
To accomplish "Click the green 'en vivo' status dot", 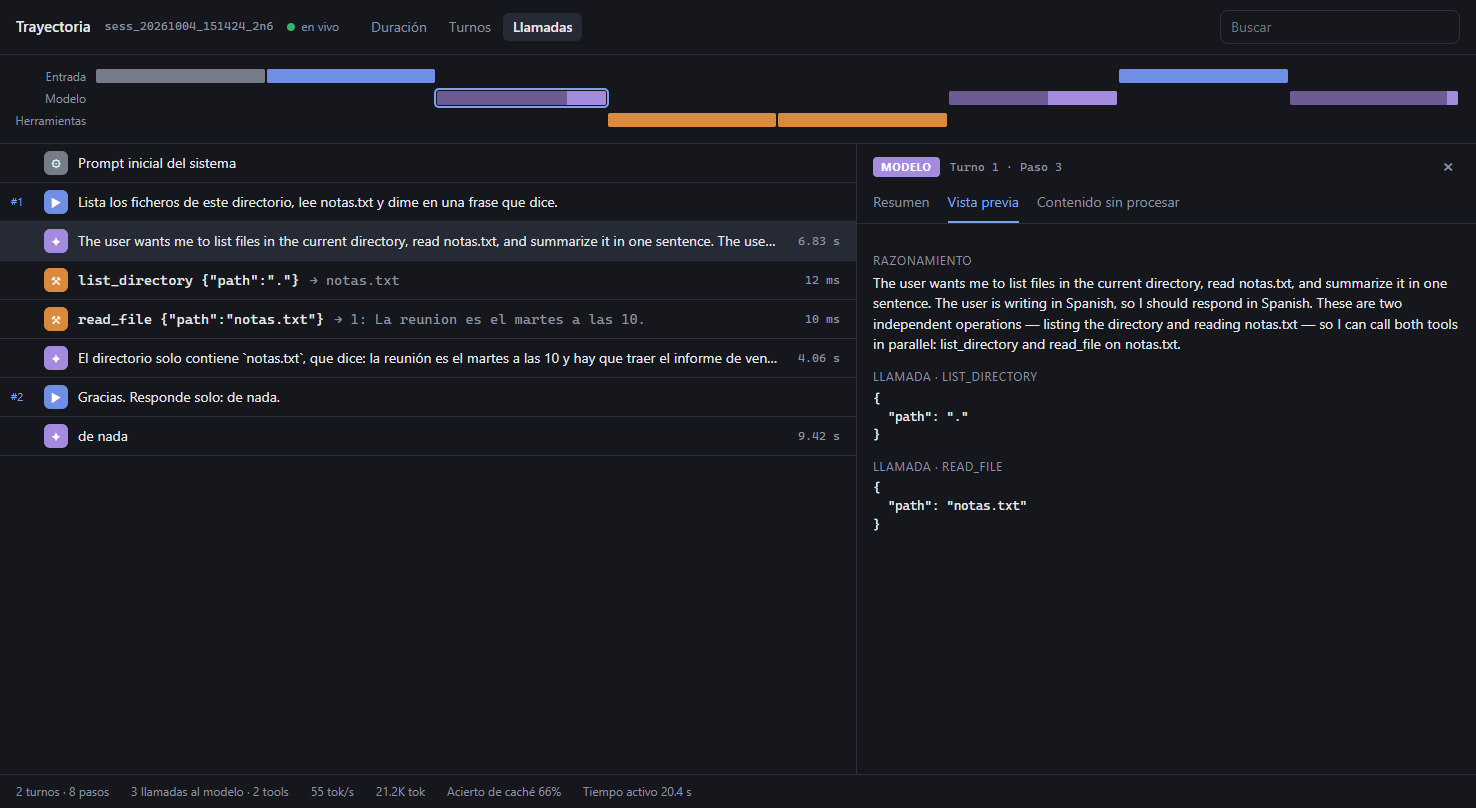I will coord(291,27).
